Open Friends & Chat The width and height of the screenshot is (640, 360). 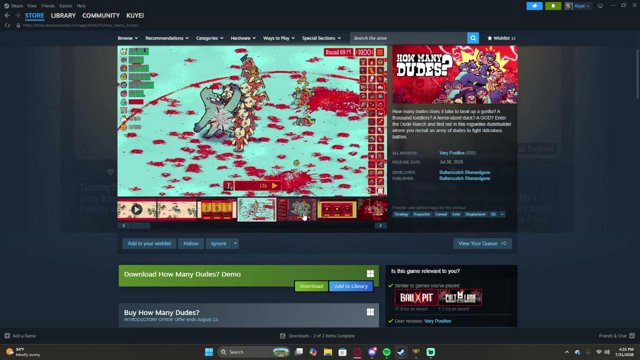[616, 336]
